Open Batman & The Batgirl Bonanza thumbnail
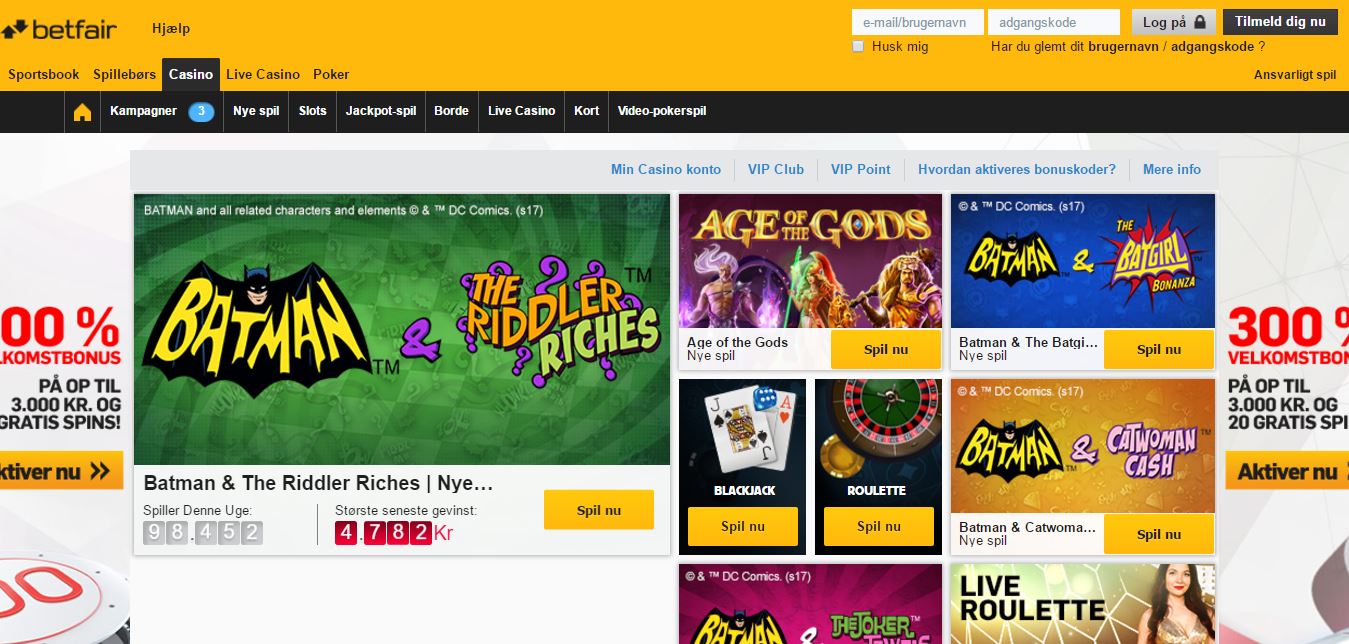The image size is (1349, 644). [1083, 261]
